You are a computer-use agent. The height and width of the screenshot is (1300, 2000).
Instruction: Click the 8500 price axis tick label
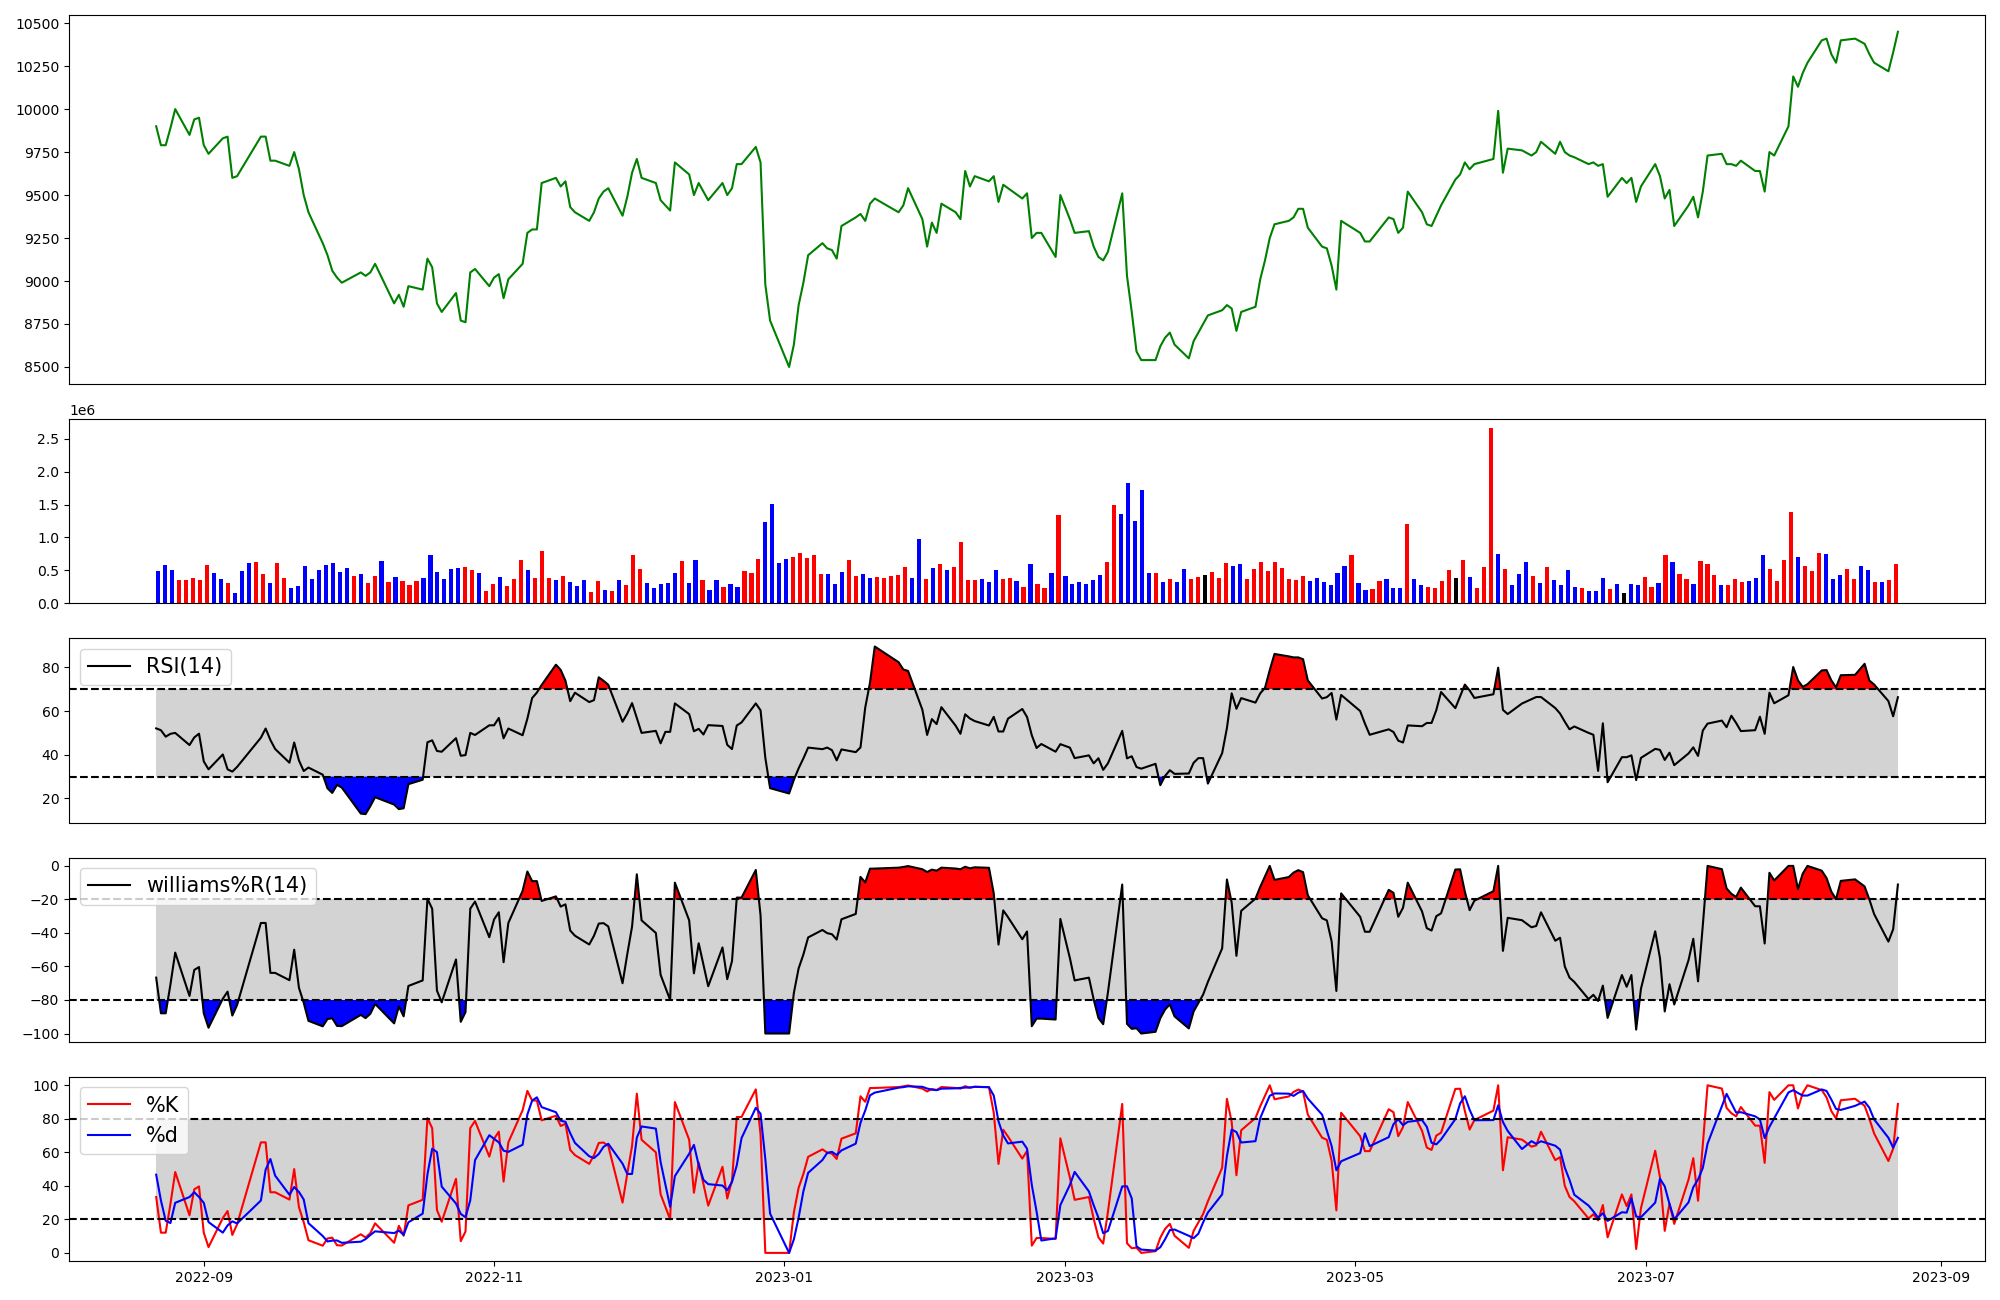point(41,367)
